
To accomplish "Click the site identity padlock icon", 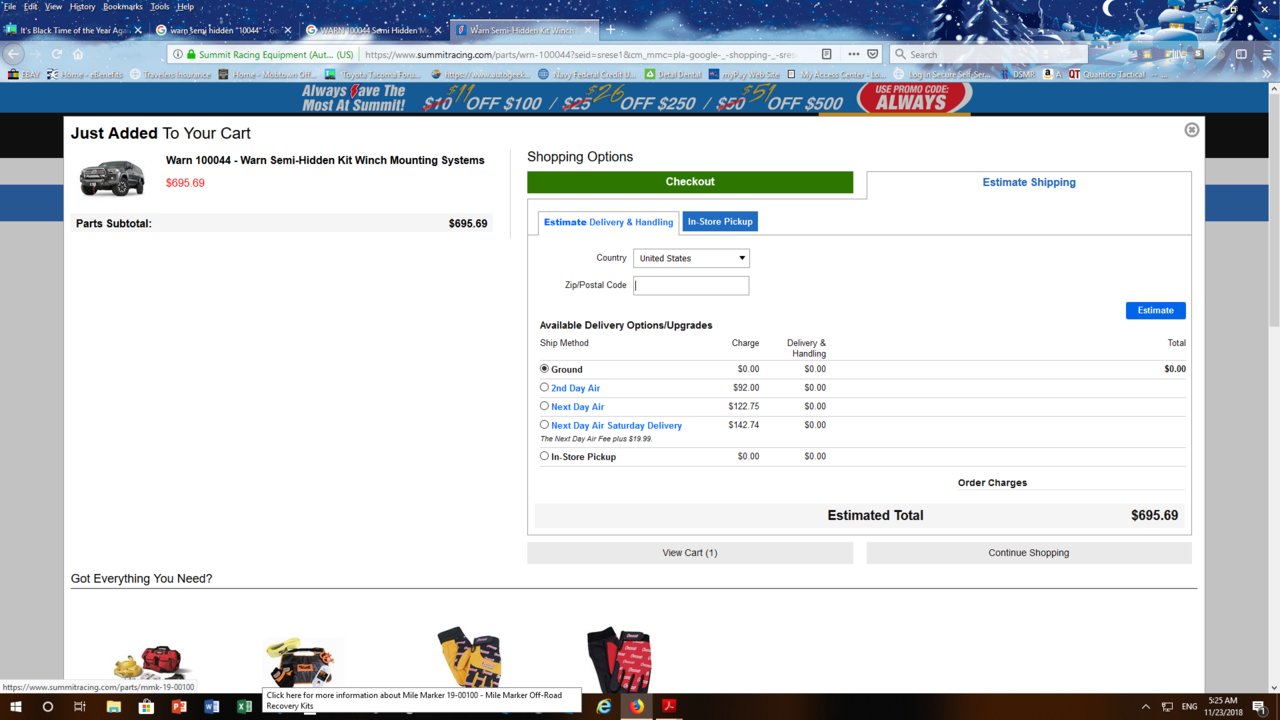I will pyautogui.click(x=190, y=54).
